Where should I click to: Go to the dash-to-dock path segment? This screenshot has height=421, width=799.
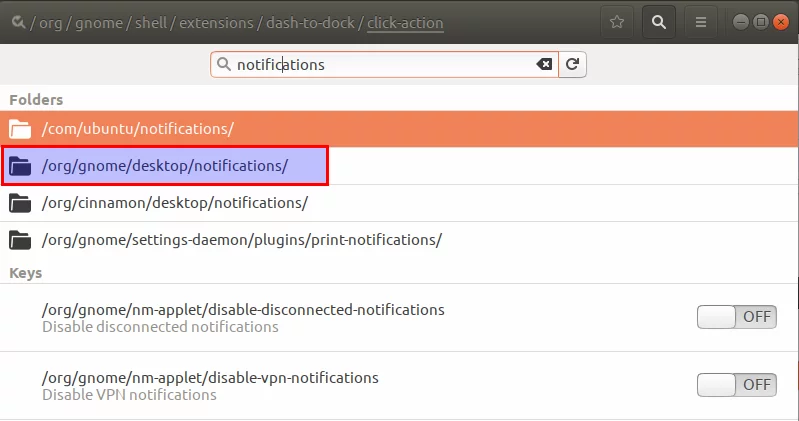310,23
